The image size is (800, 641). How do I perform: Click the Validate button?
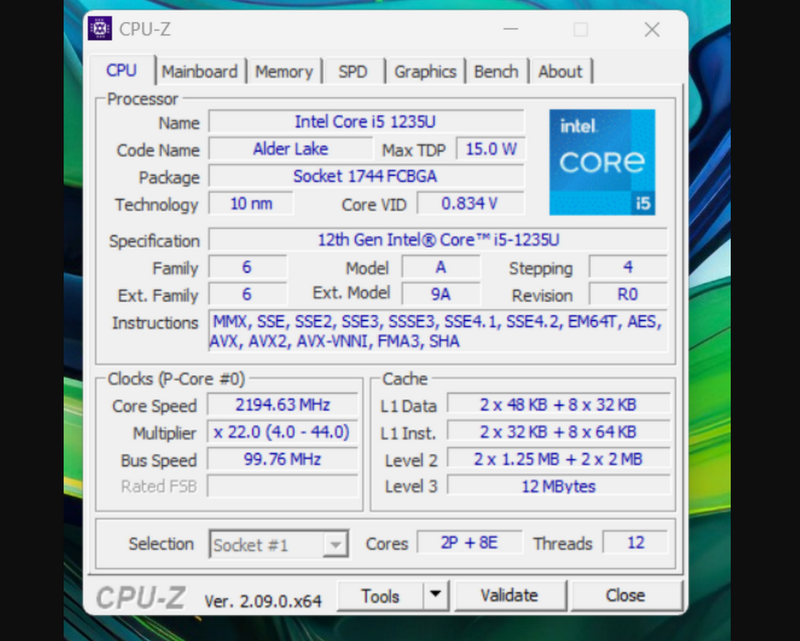[510, 595]
